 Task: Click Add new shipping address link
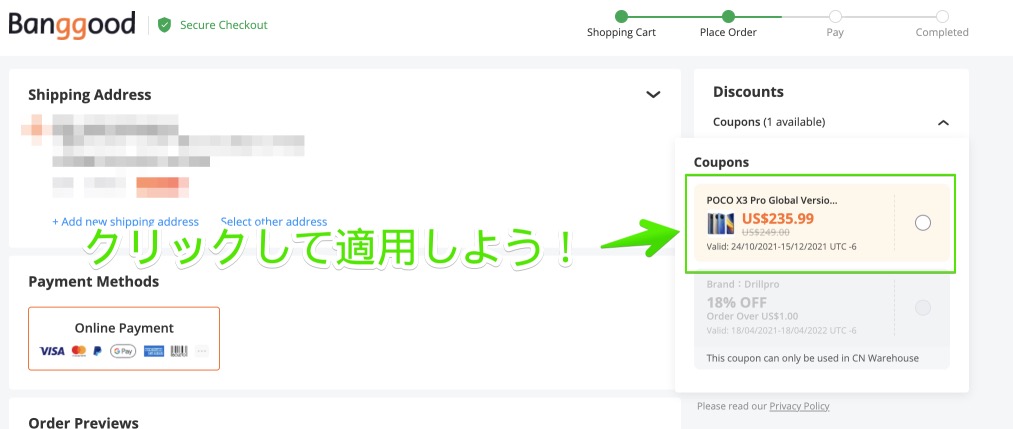(x=125, y=222)
